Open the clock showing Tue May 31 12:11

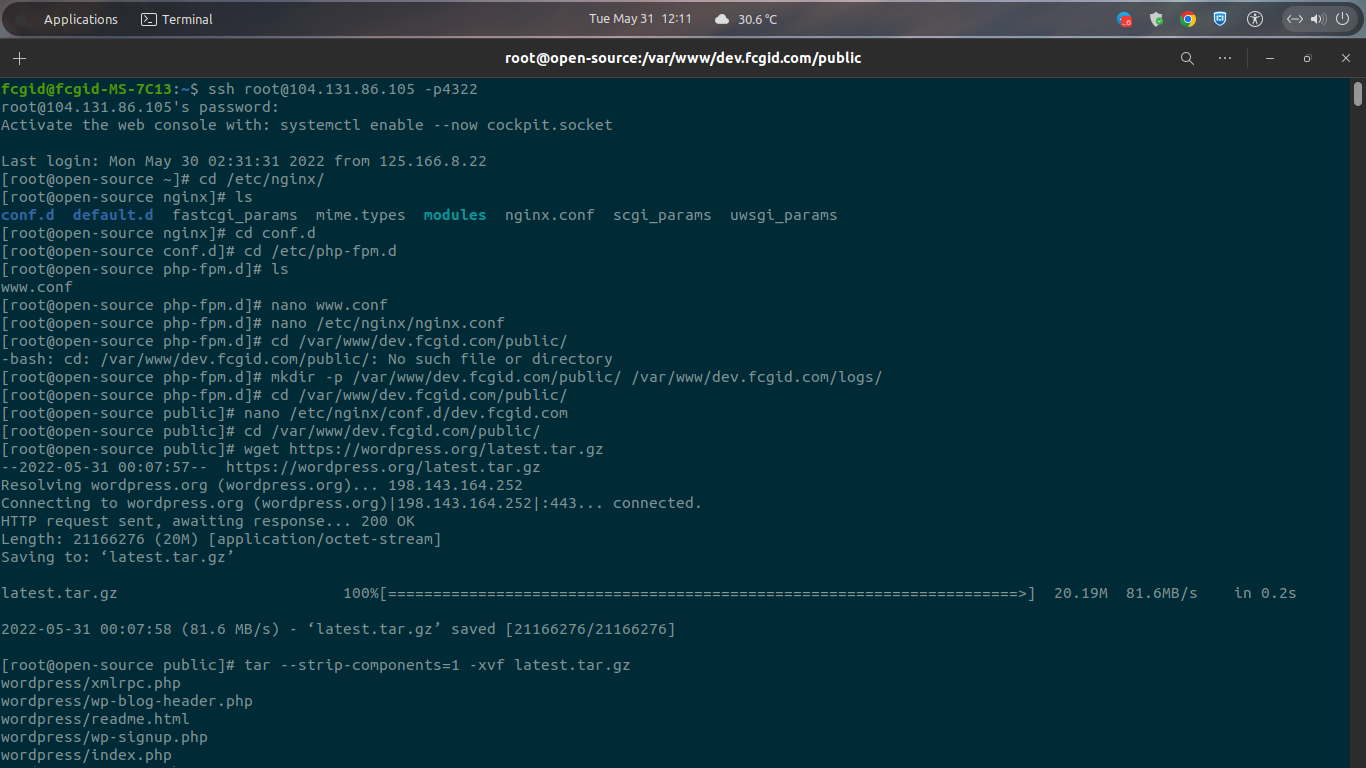[x=640, y=19]
